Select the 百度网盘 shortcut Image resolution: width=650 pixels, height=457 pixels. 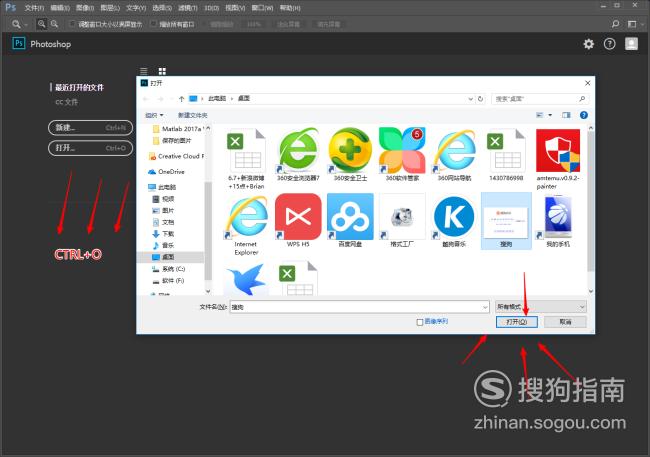click(x=350, y=221)
